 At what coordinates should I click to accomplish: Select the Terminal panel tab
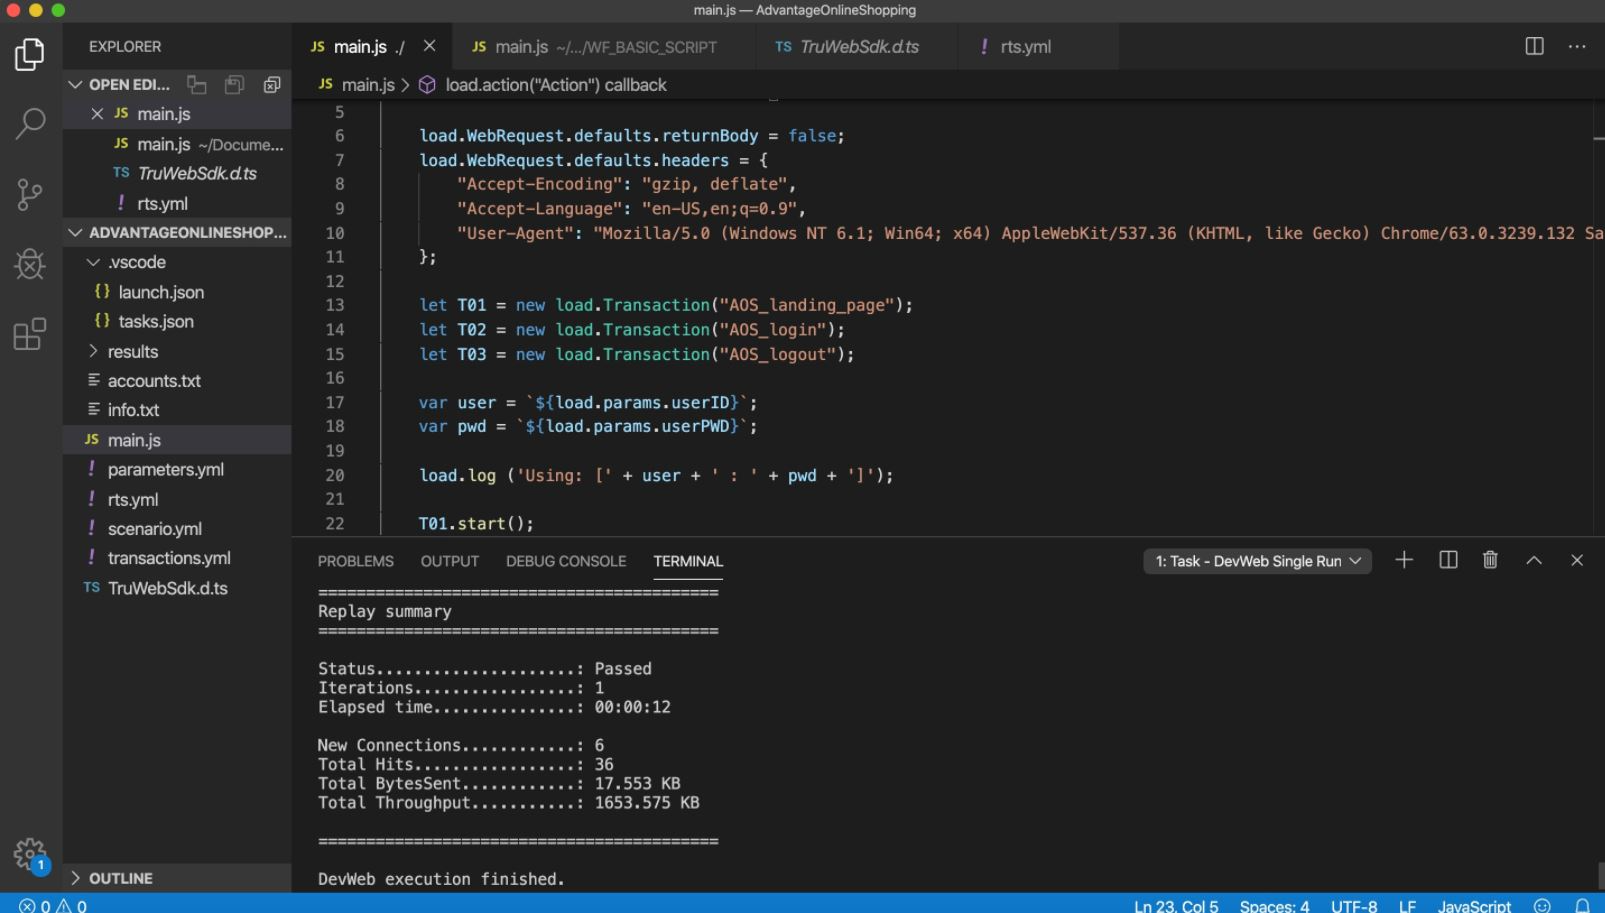click(x=688, y=561)
